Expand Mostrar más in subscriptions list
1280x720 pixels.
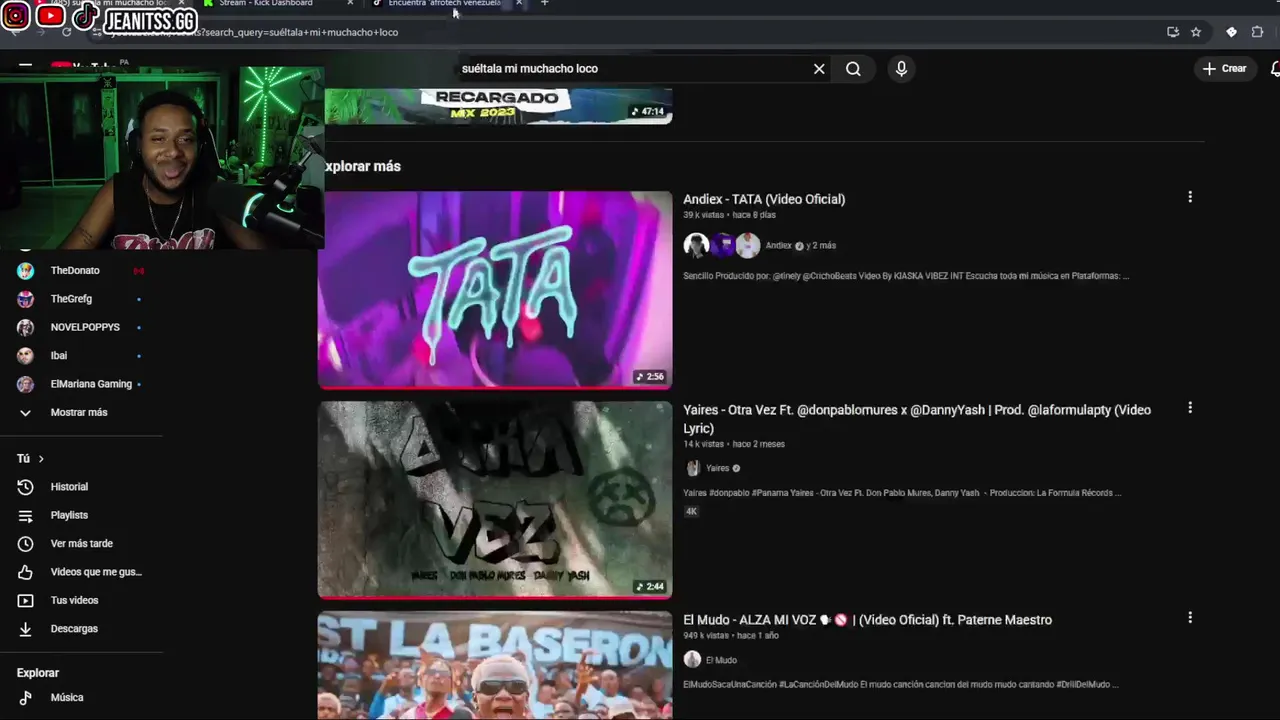click(81, 412)
